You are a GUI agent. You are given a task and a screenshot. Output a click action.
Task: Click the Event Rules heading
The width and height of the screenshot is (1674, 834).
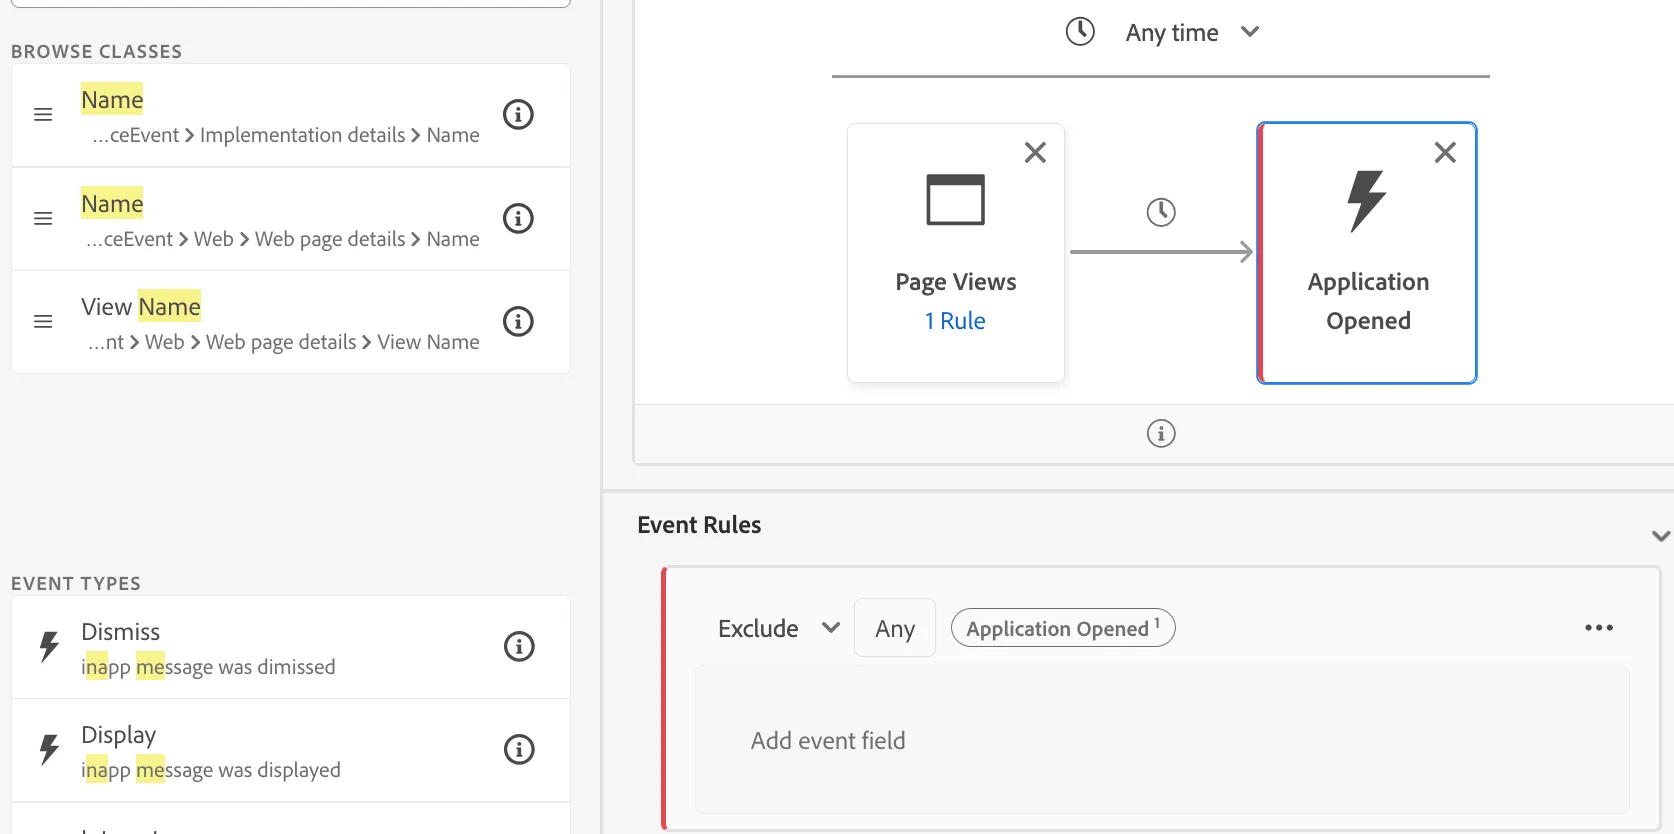coord(699,525)
